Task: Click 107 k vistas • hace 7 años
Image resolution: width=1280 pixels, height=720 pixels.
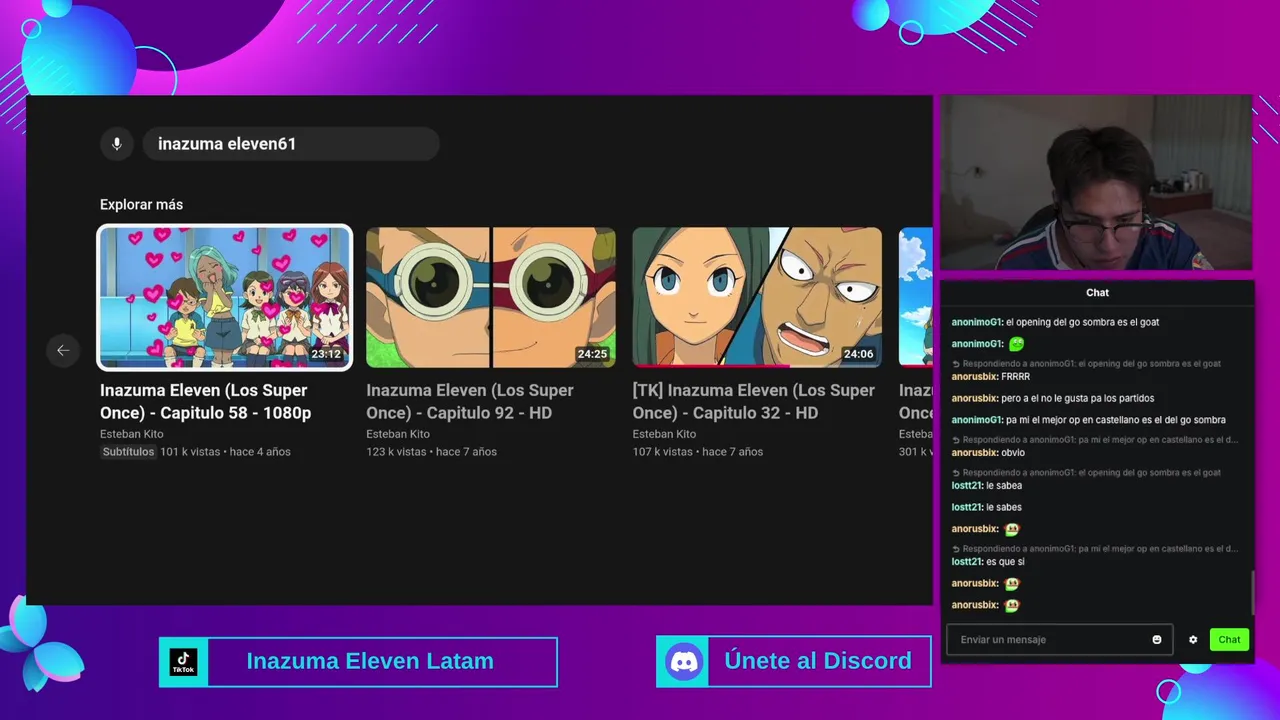Action: click(x=698, y=452)
